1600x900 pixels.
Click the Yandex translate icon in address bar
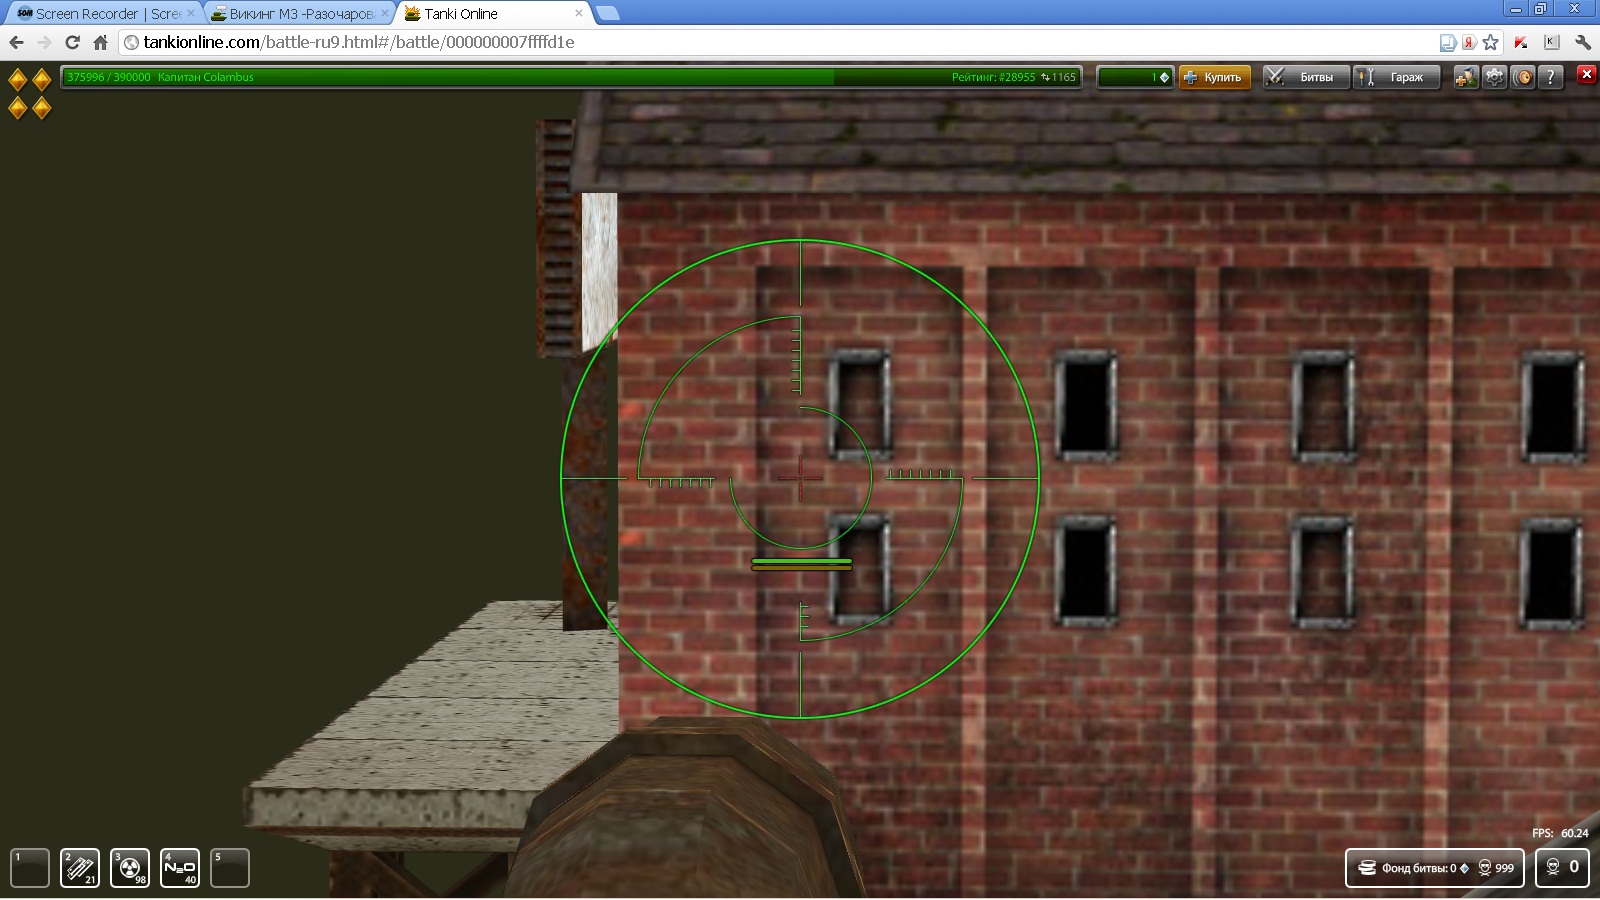tap(1469, 42)
